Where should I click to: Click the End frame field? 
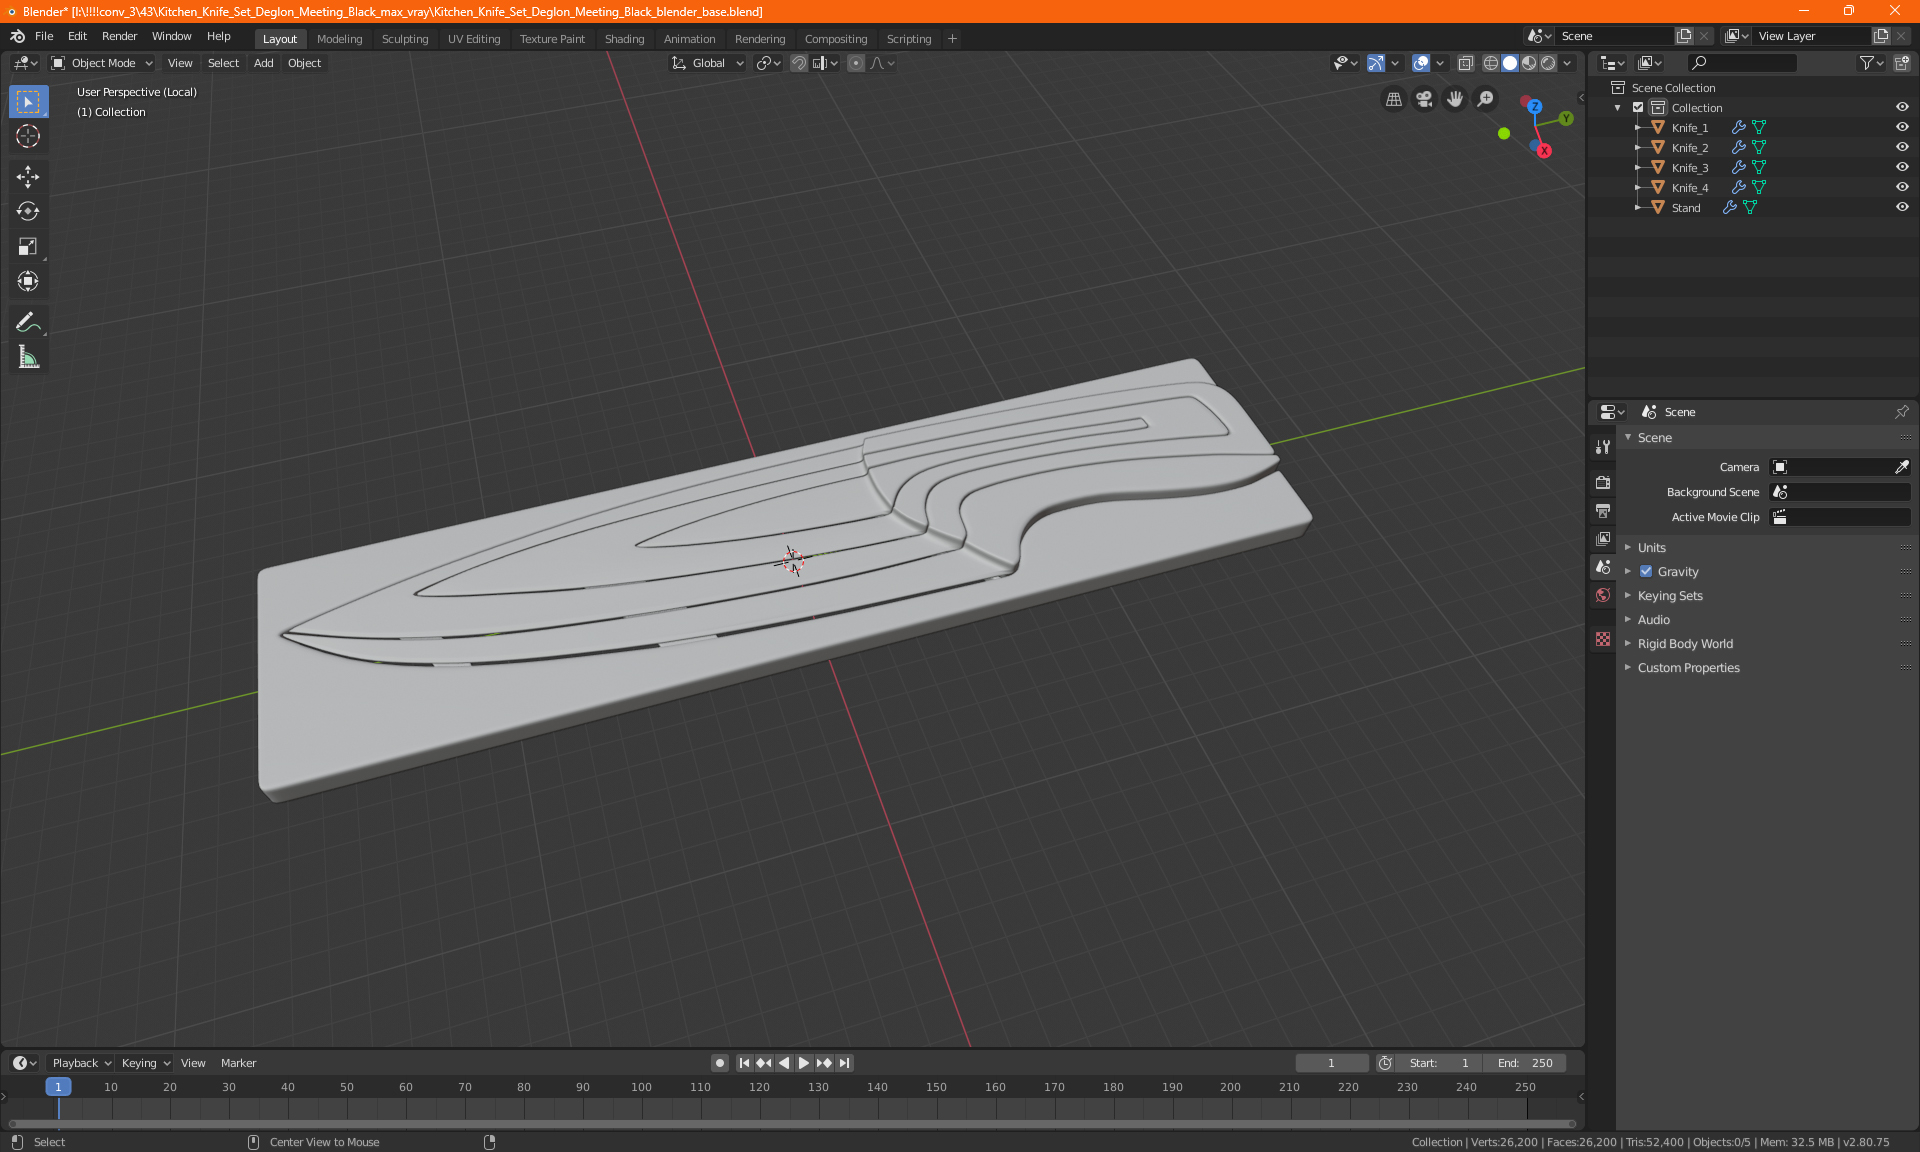coord(1525,1063)
